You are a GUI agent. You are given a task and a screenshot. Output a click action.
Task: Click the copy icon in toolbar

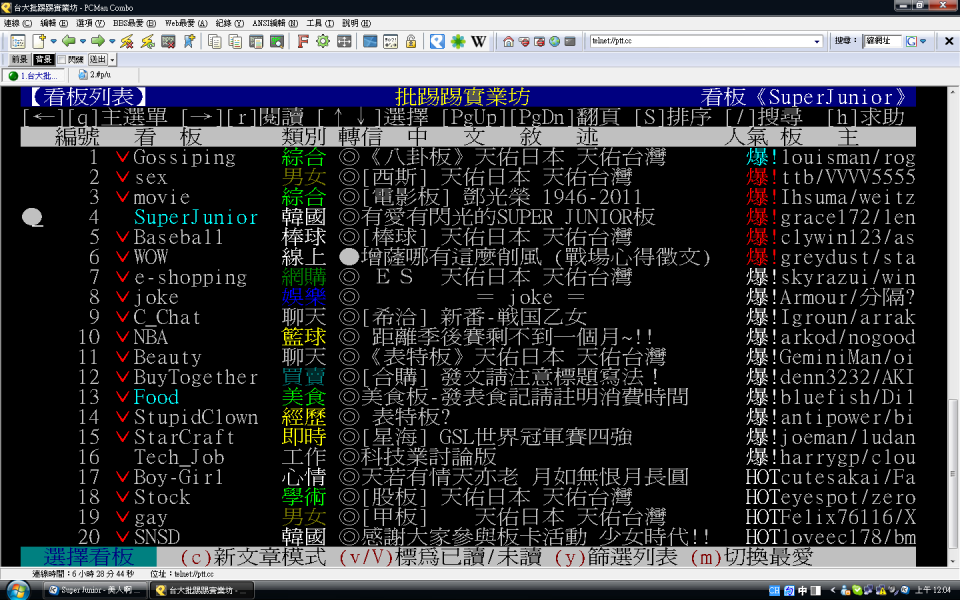[x=214, y=42]
